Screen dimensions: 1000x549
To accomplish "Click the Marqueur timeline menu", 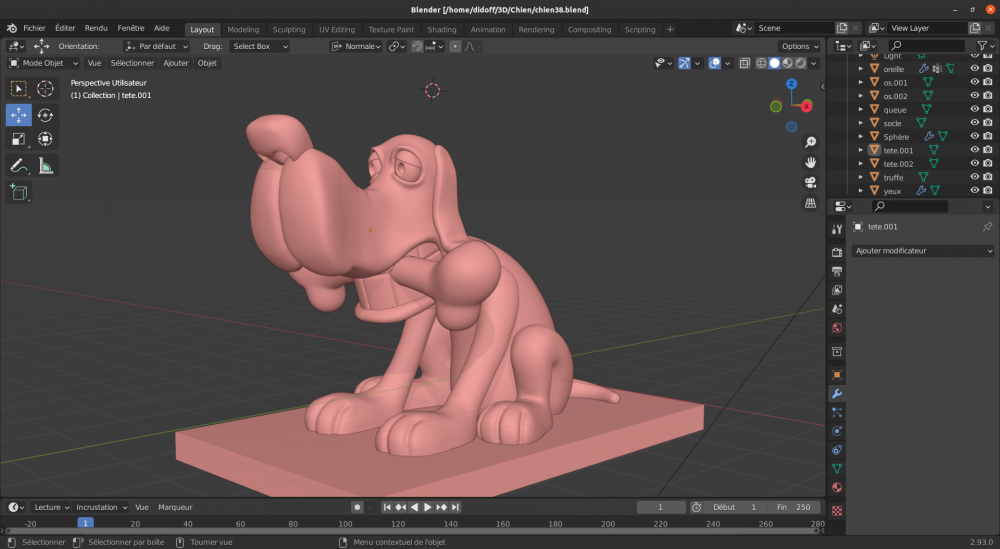I will pyautogui.click(x=175, y=508).
